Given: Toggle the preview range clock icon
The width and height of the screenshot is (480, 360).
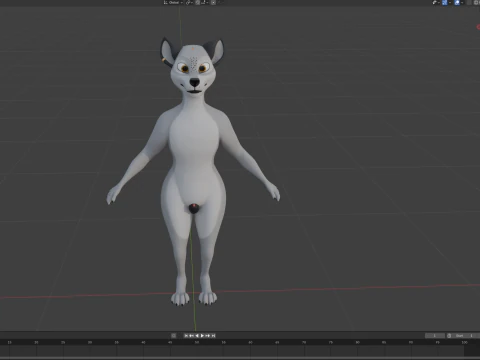Looking at the screenshot, I should [x=449, y=336].
